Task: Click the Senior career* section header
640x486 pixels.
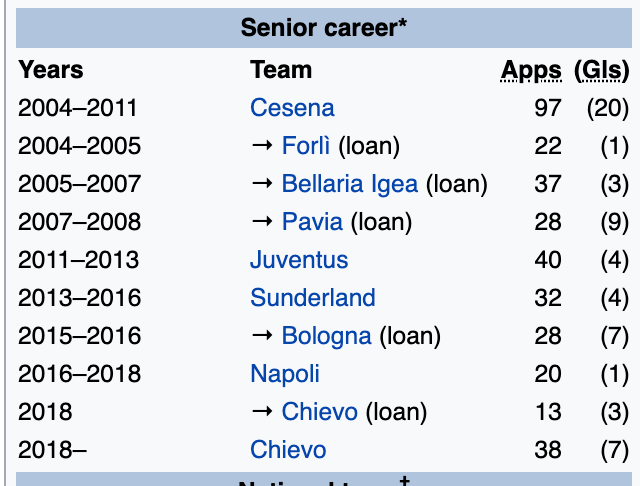Action: click(324, 27)
